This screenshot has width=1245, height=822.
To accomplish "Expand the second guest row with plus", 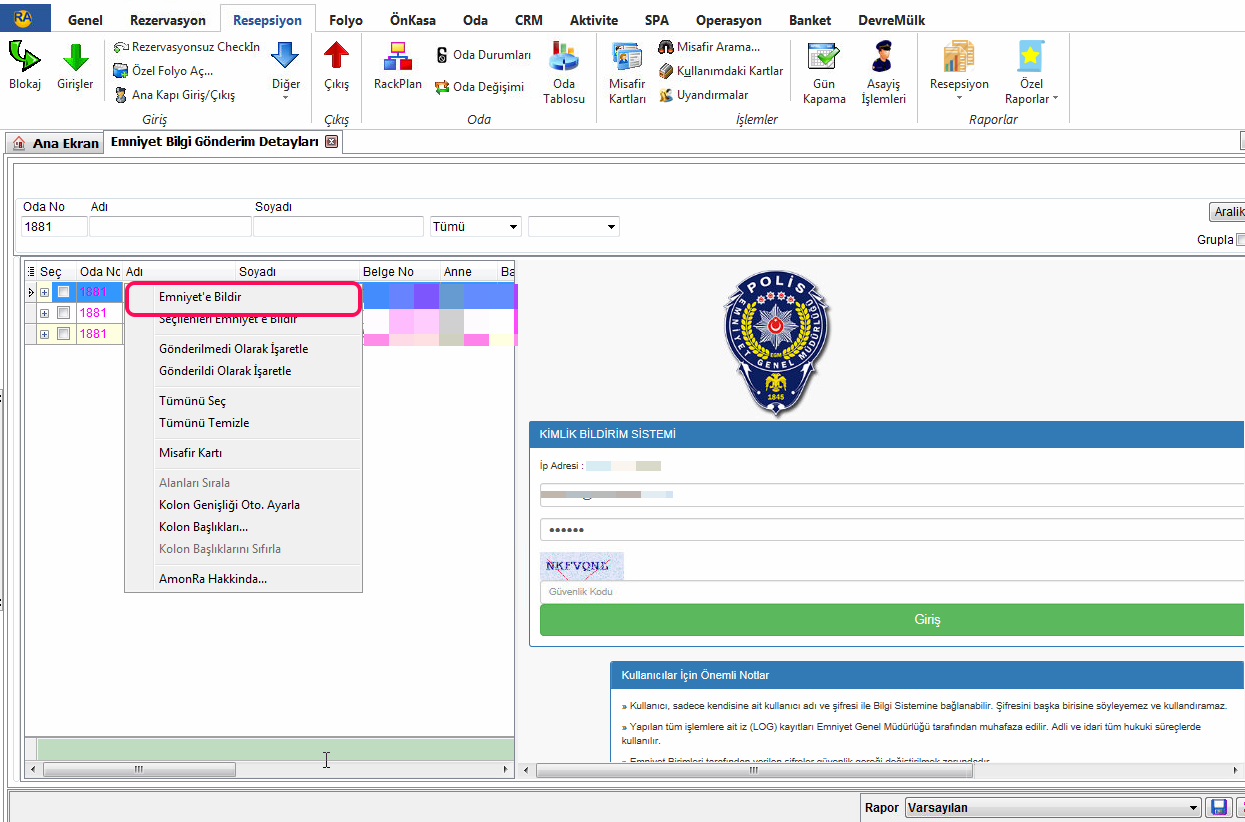I will (44, 313).
